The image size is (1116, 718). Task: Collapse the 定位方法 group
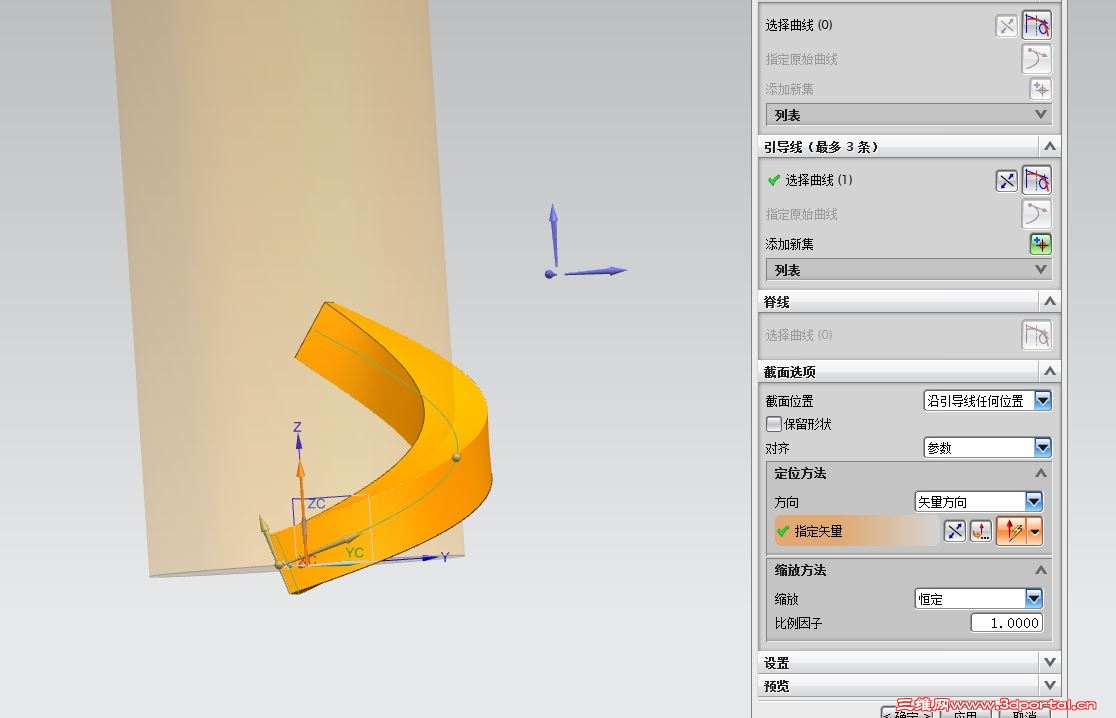[x=1041, y=473]
